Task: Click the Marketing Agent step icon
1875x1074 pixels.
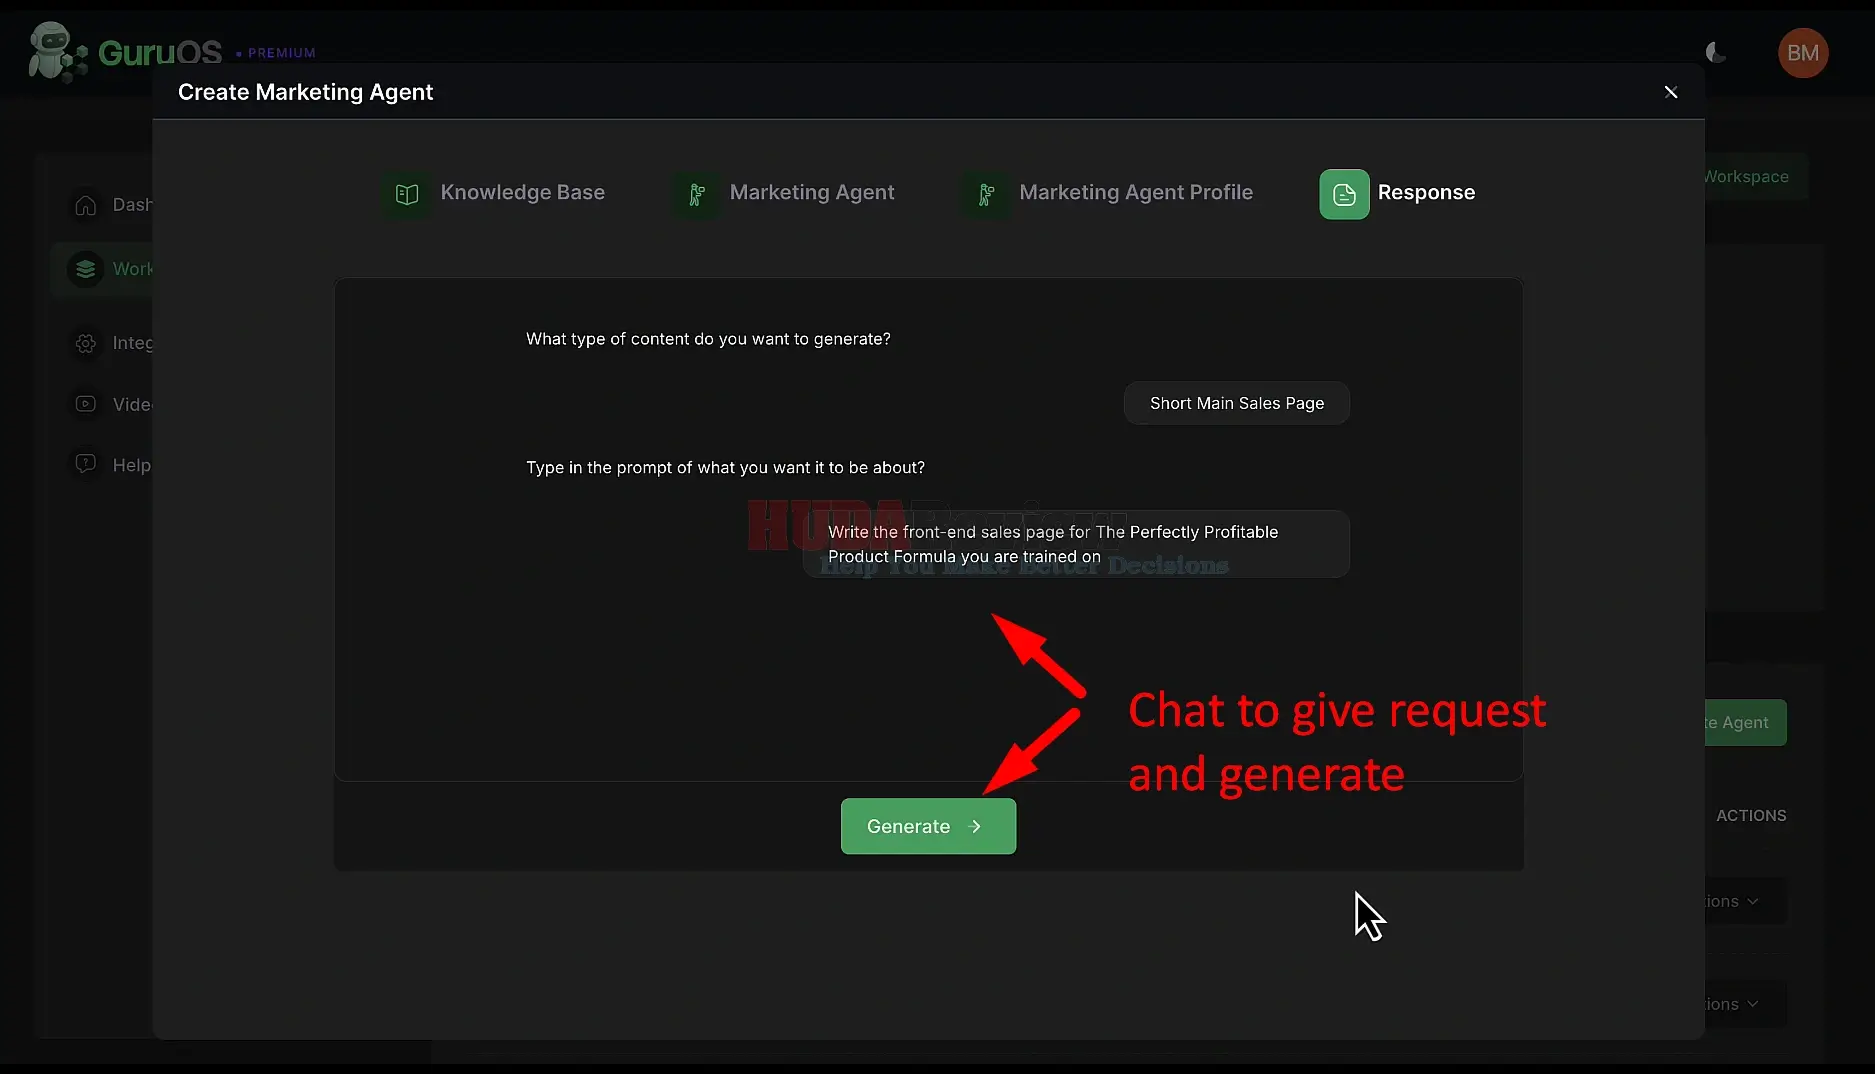Action: tap(696, 194)
